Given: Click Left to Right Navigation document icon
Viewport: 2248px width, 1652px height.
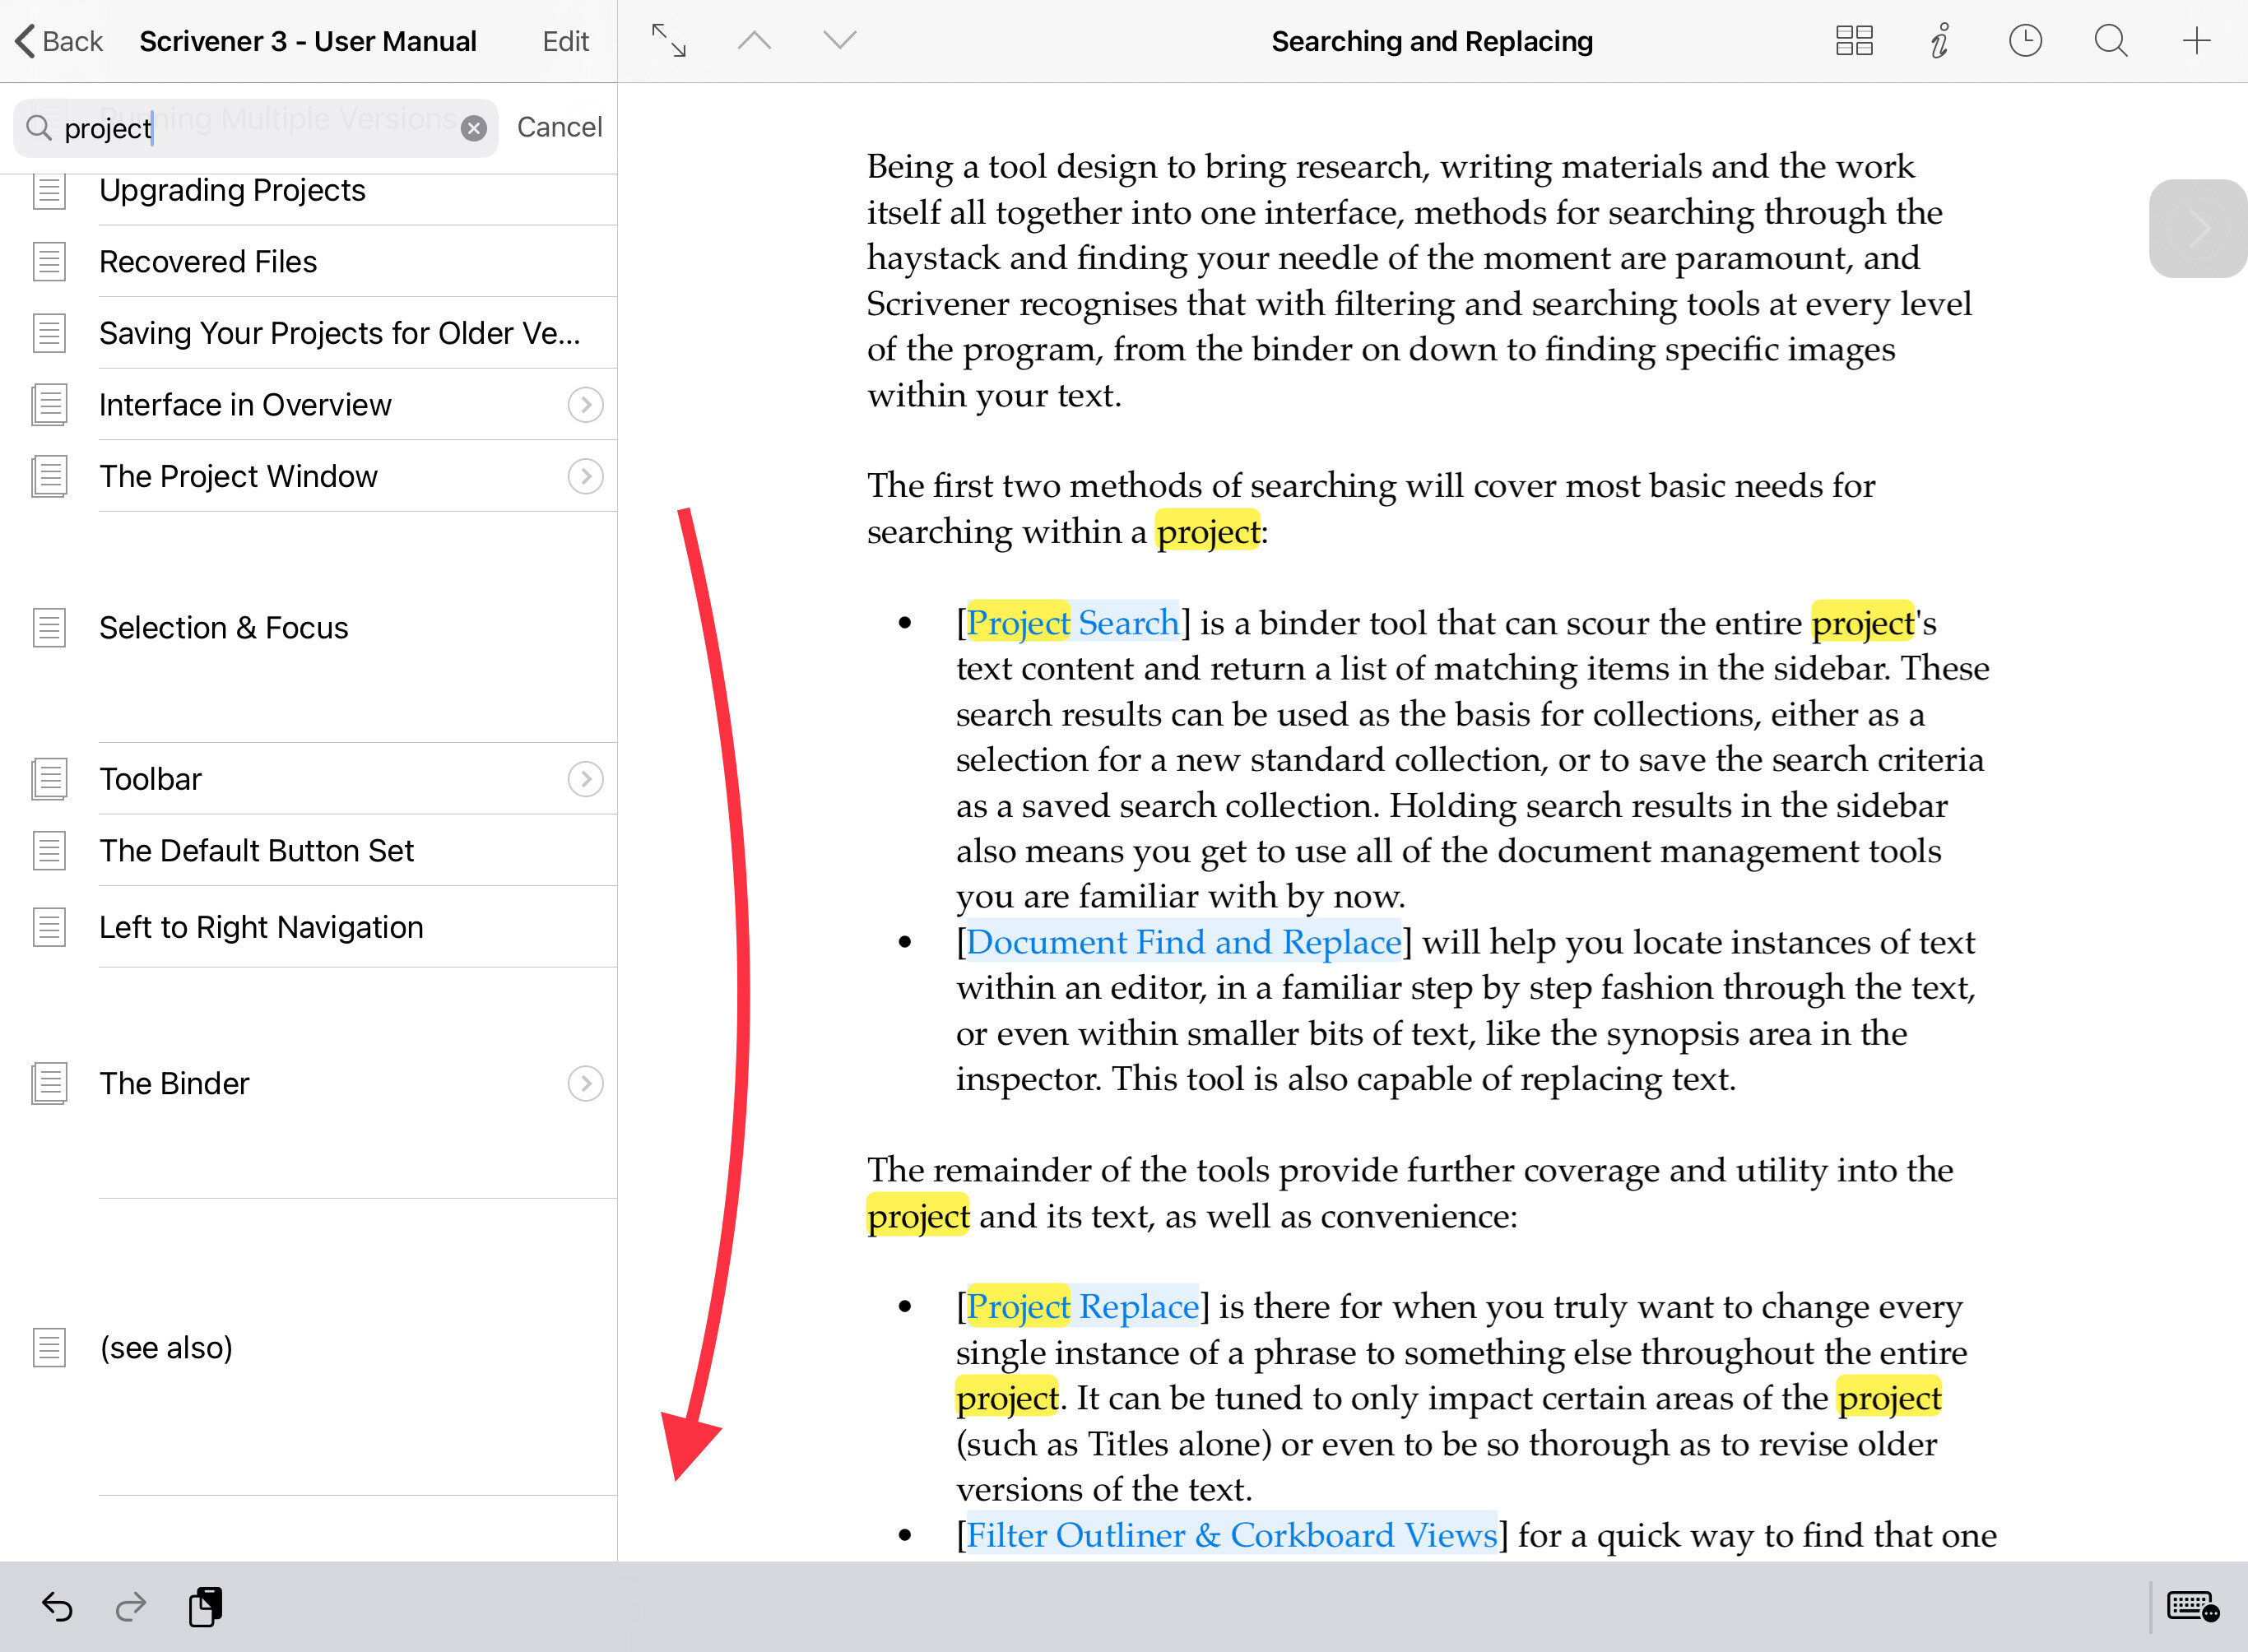Looking at the screenshot, I should (x=49, y=927).
